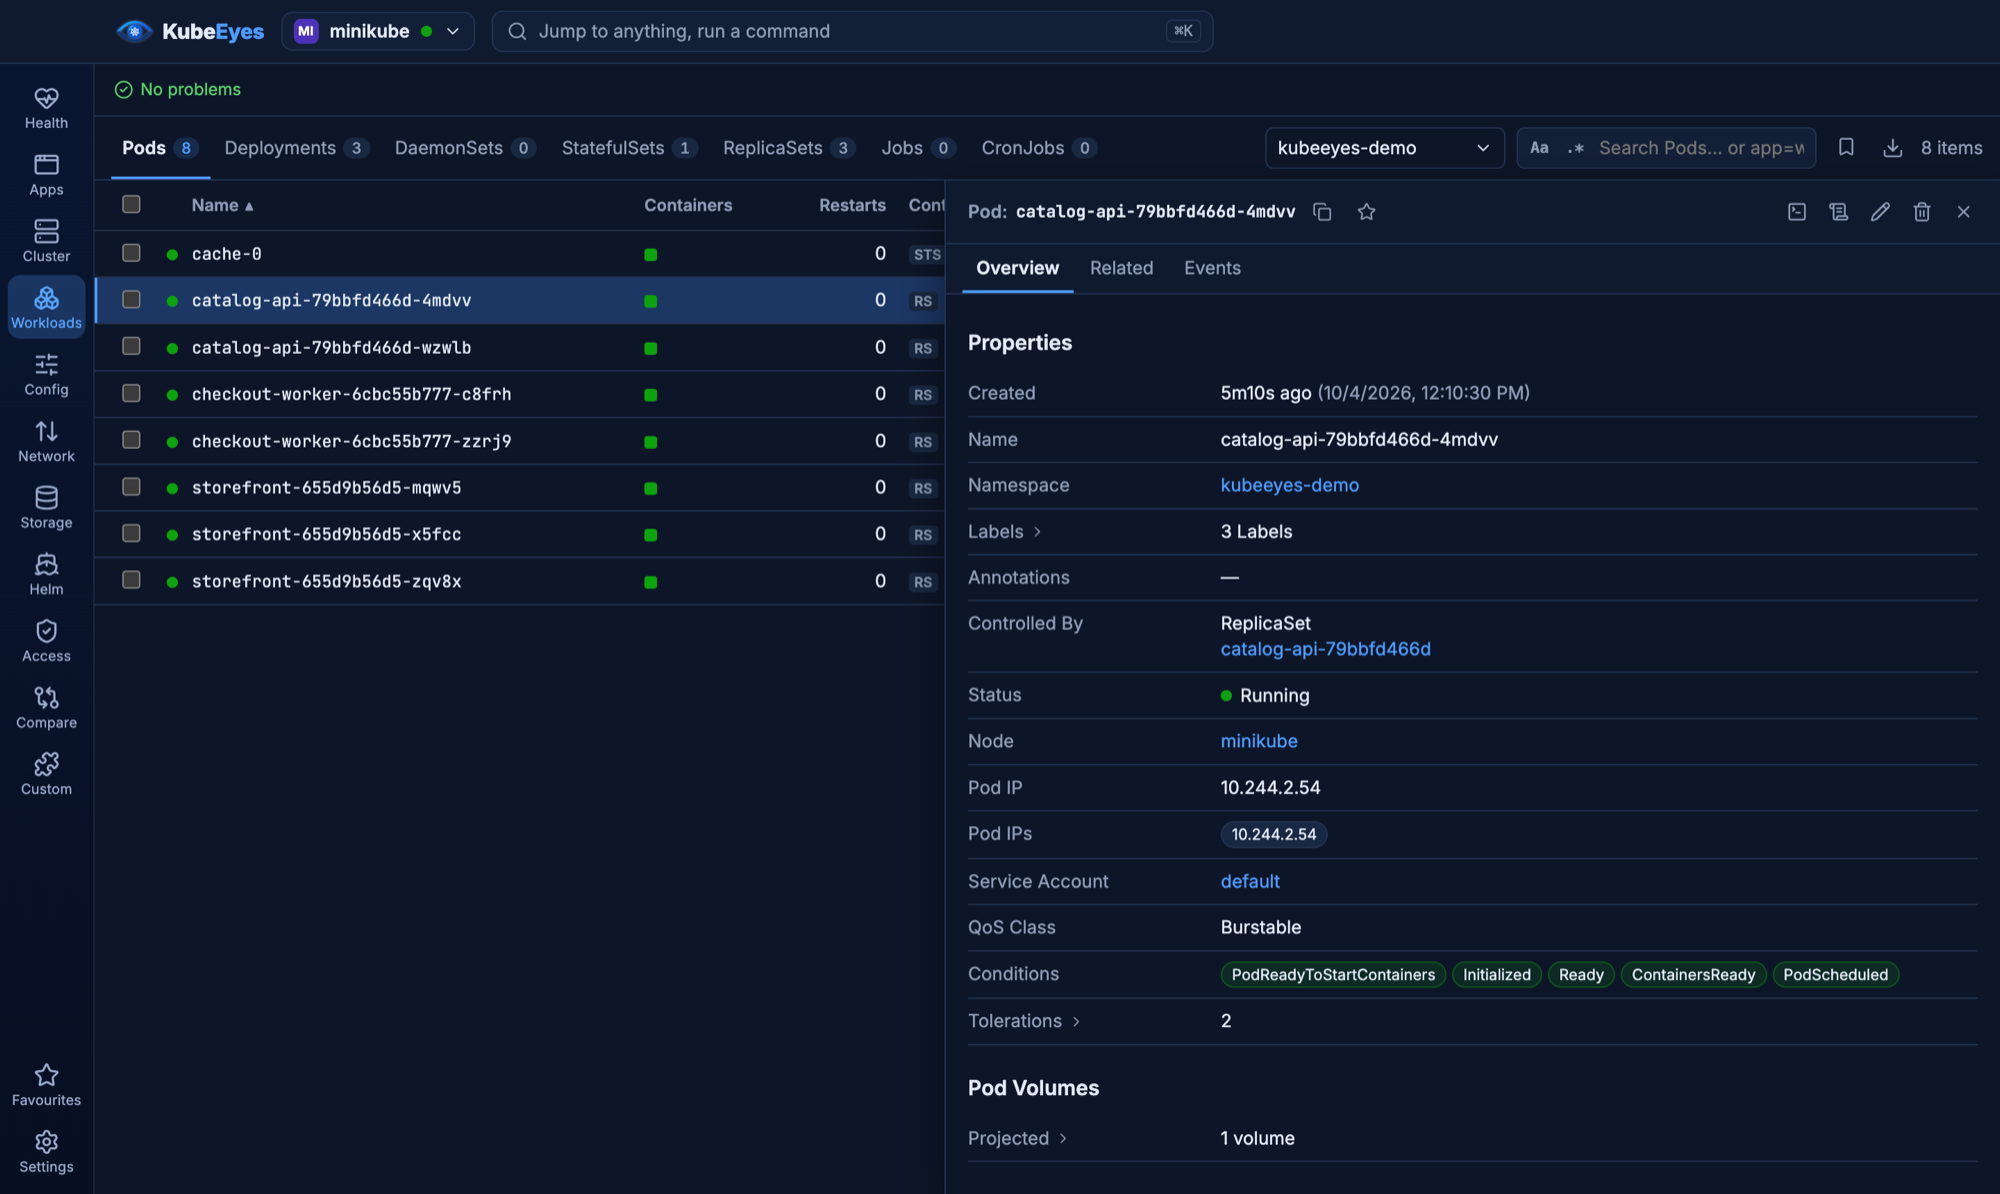2000x1194 pixels.
Task: Switch to the Deployments tab
Action: (296, 148)
